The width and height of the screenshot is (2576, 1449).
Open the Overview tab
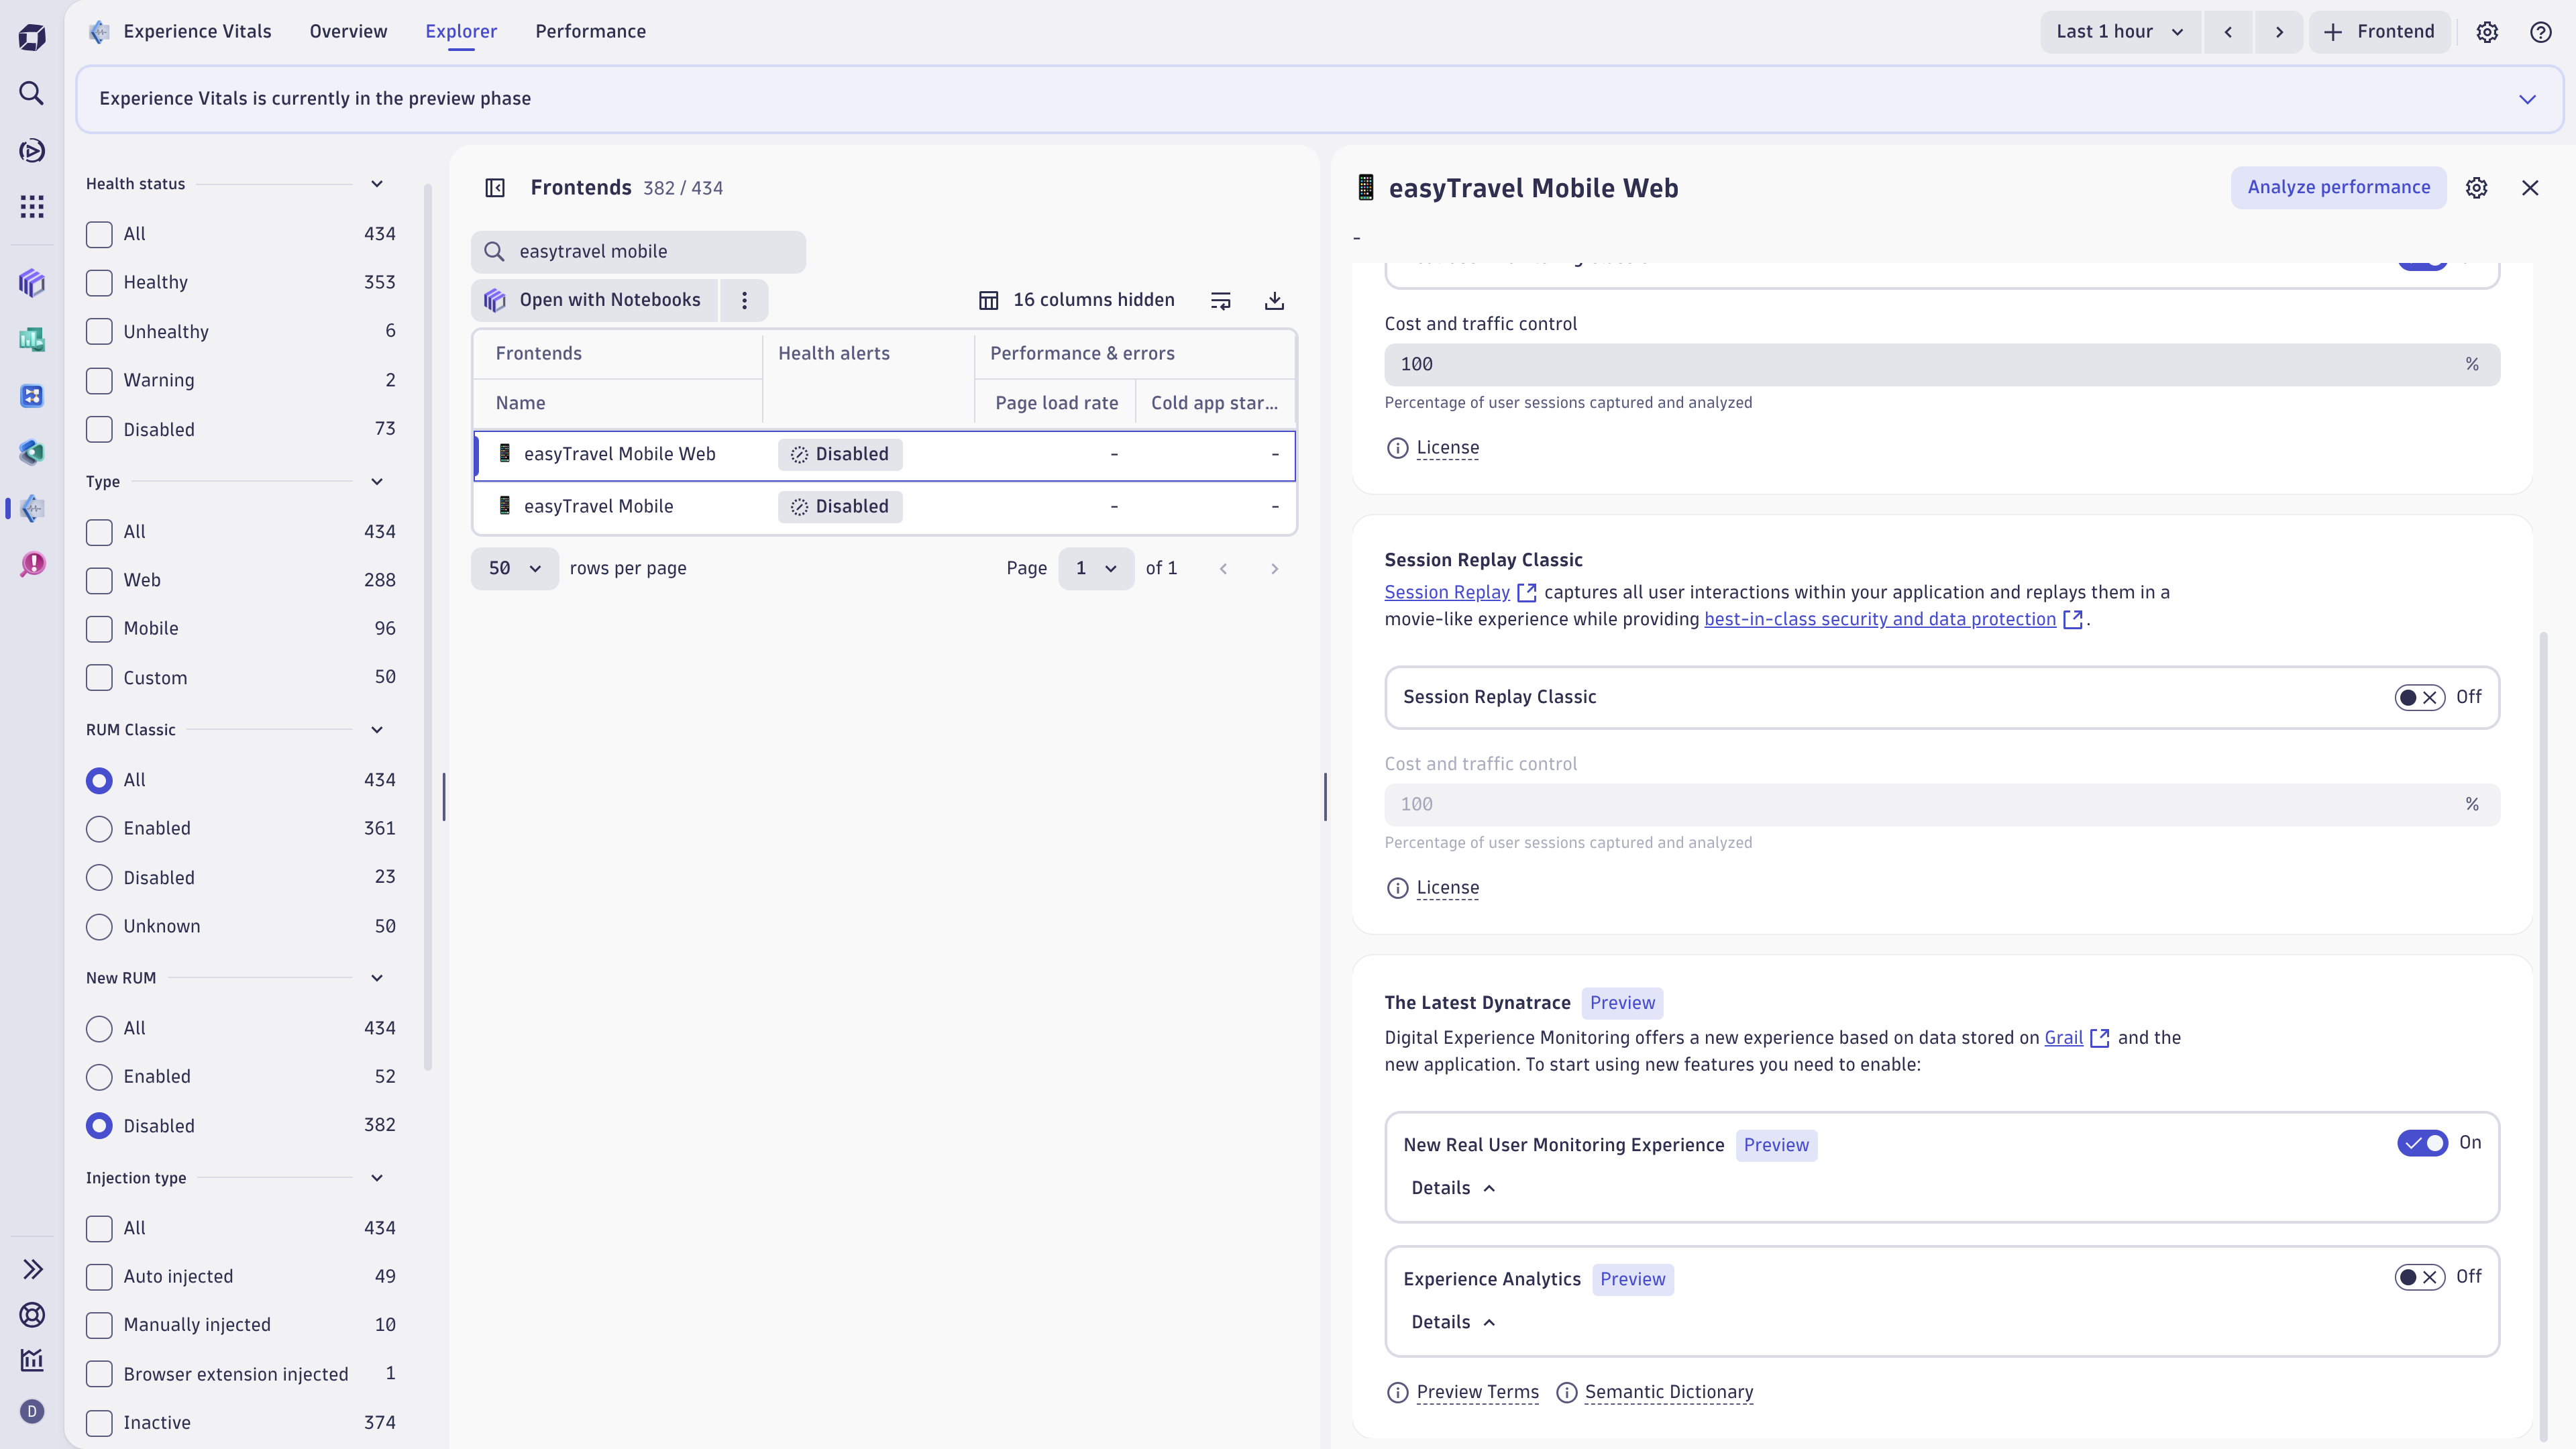[347, 31]
